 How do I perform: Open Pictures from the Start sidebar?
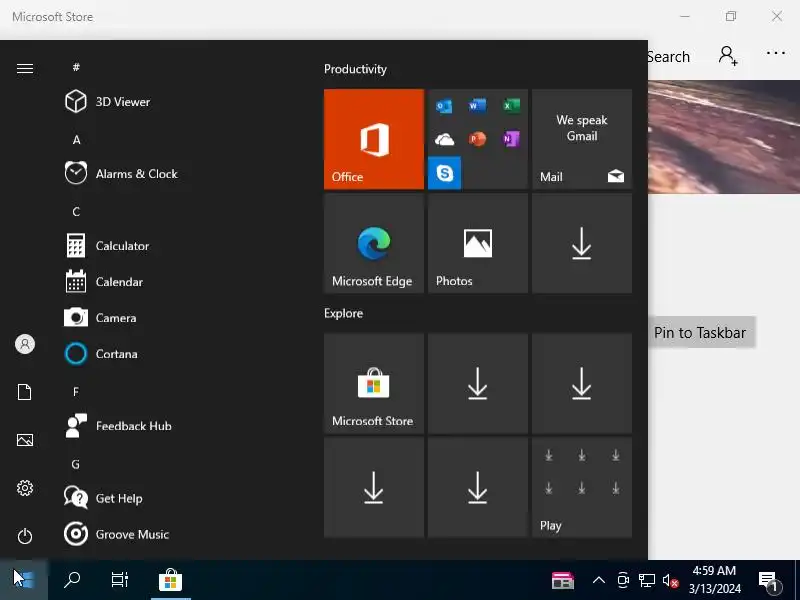tap(24, 440)
